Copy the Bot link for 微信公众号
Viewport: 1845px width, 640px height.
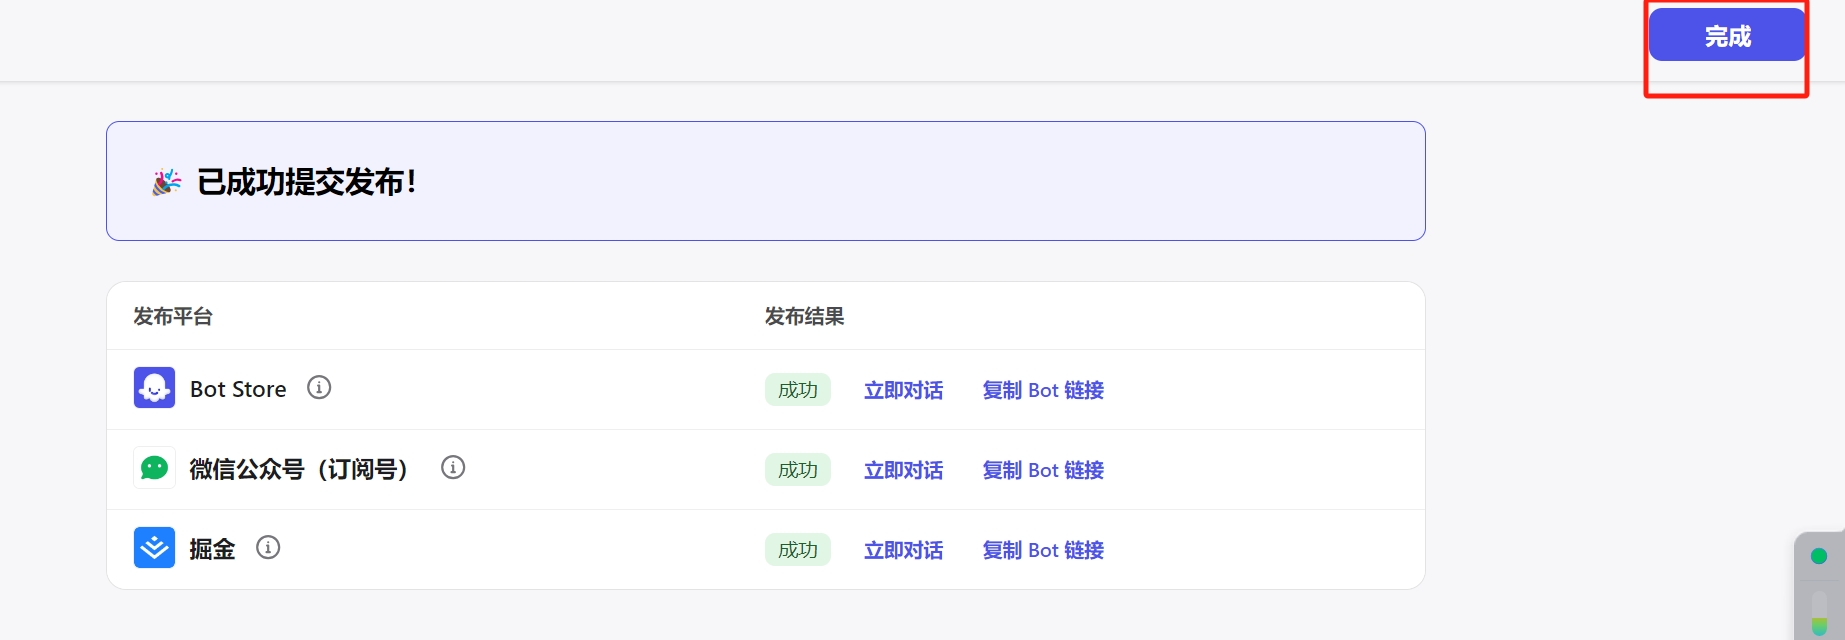pos(1043,470)
